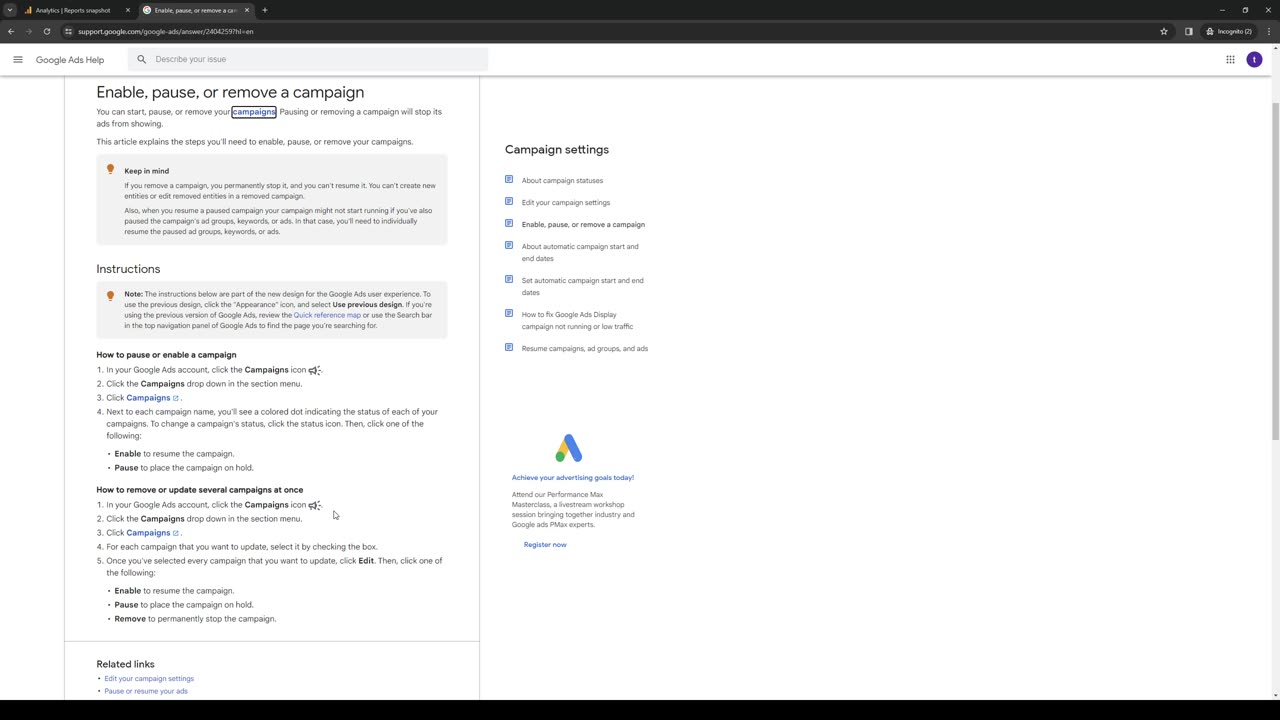Click the lightbulb icon beside Note
Screen dimensions: 1280x720
111,296
